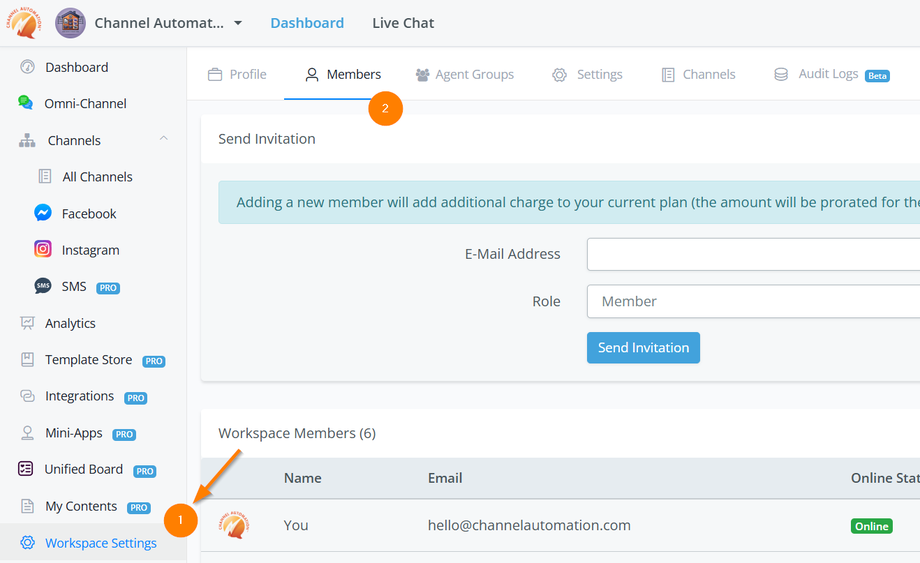Switch to the Agent Groups tab
This screenshot has width=920, height=563.
[465, 74]
